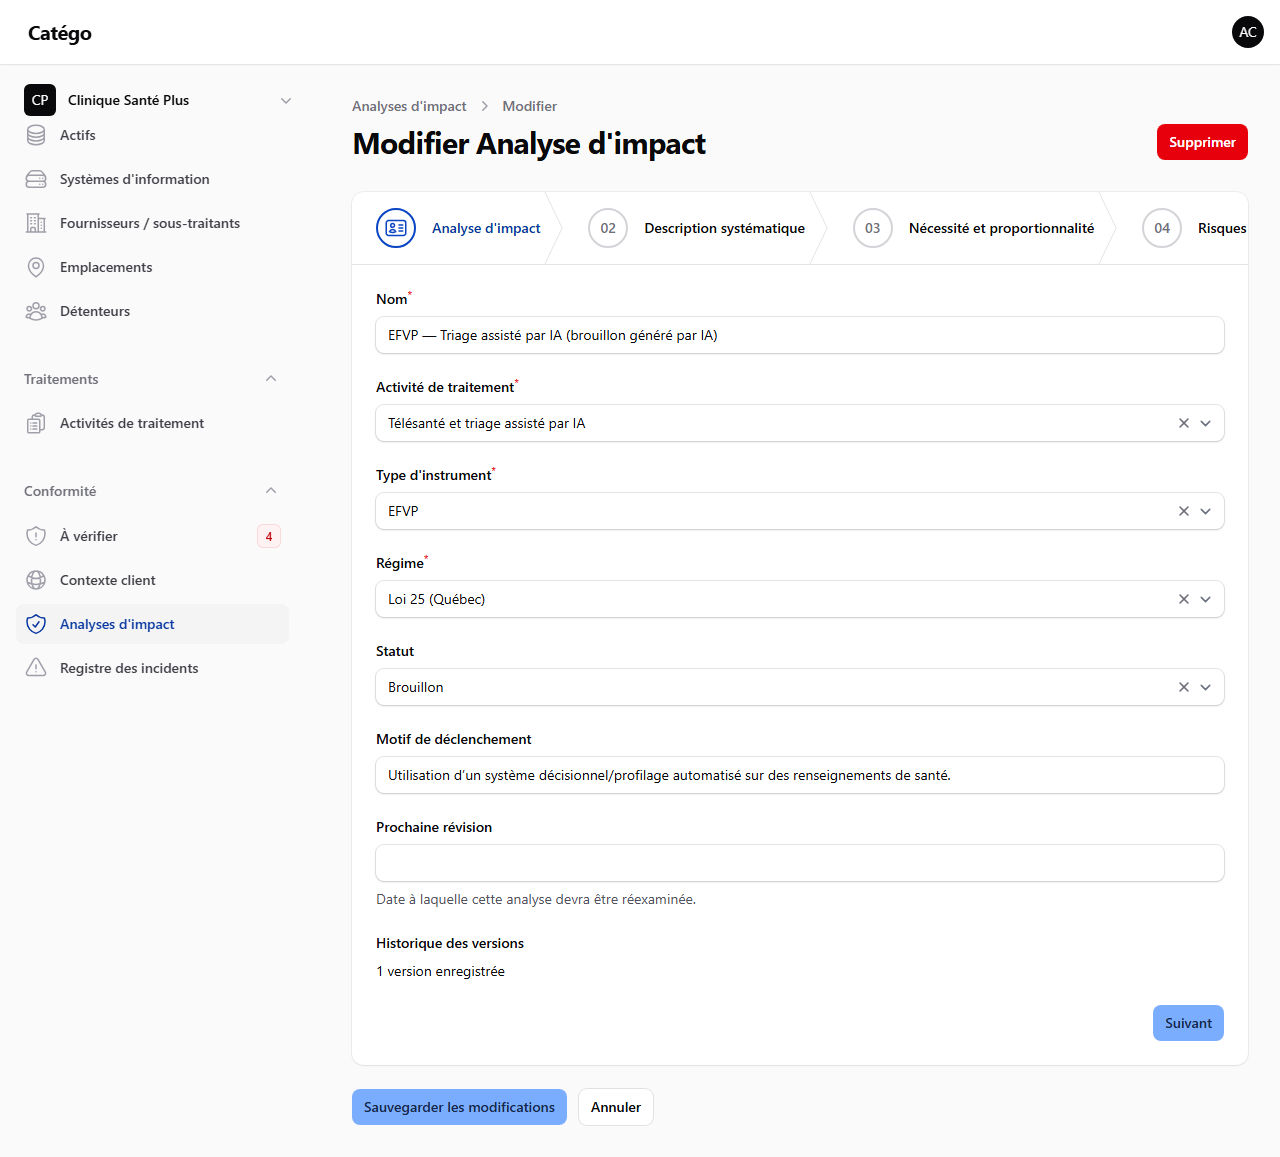Click into the Motif de déclenchement field

tap(800, 775)
